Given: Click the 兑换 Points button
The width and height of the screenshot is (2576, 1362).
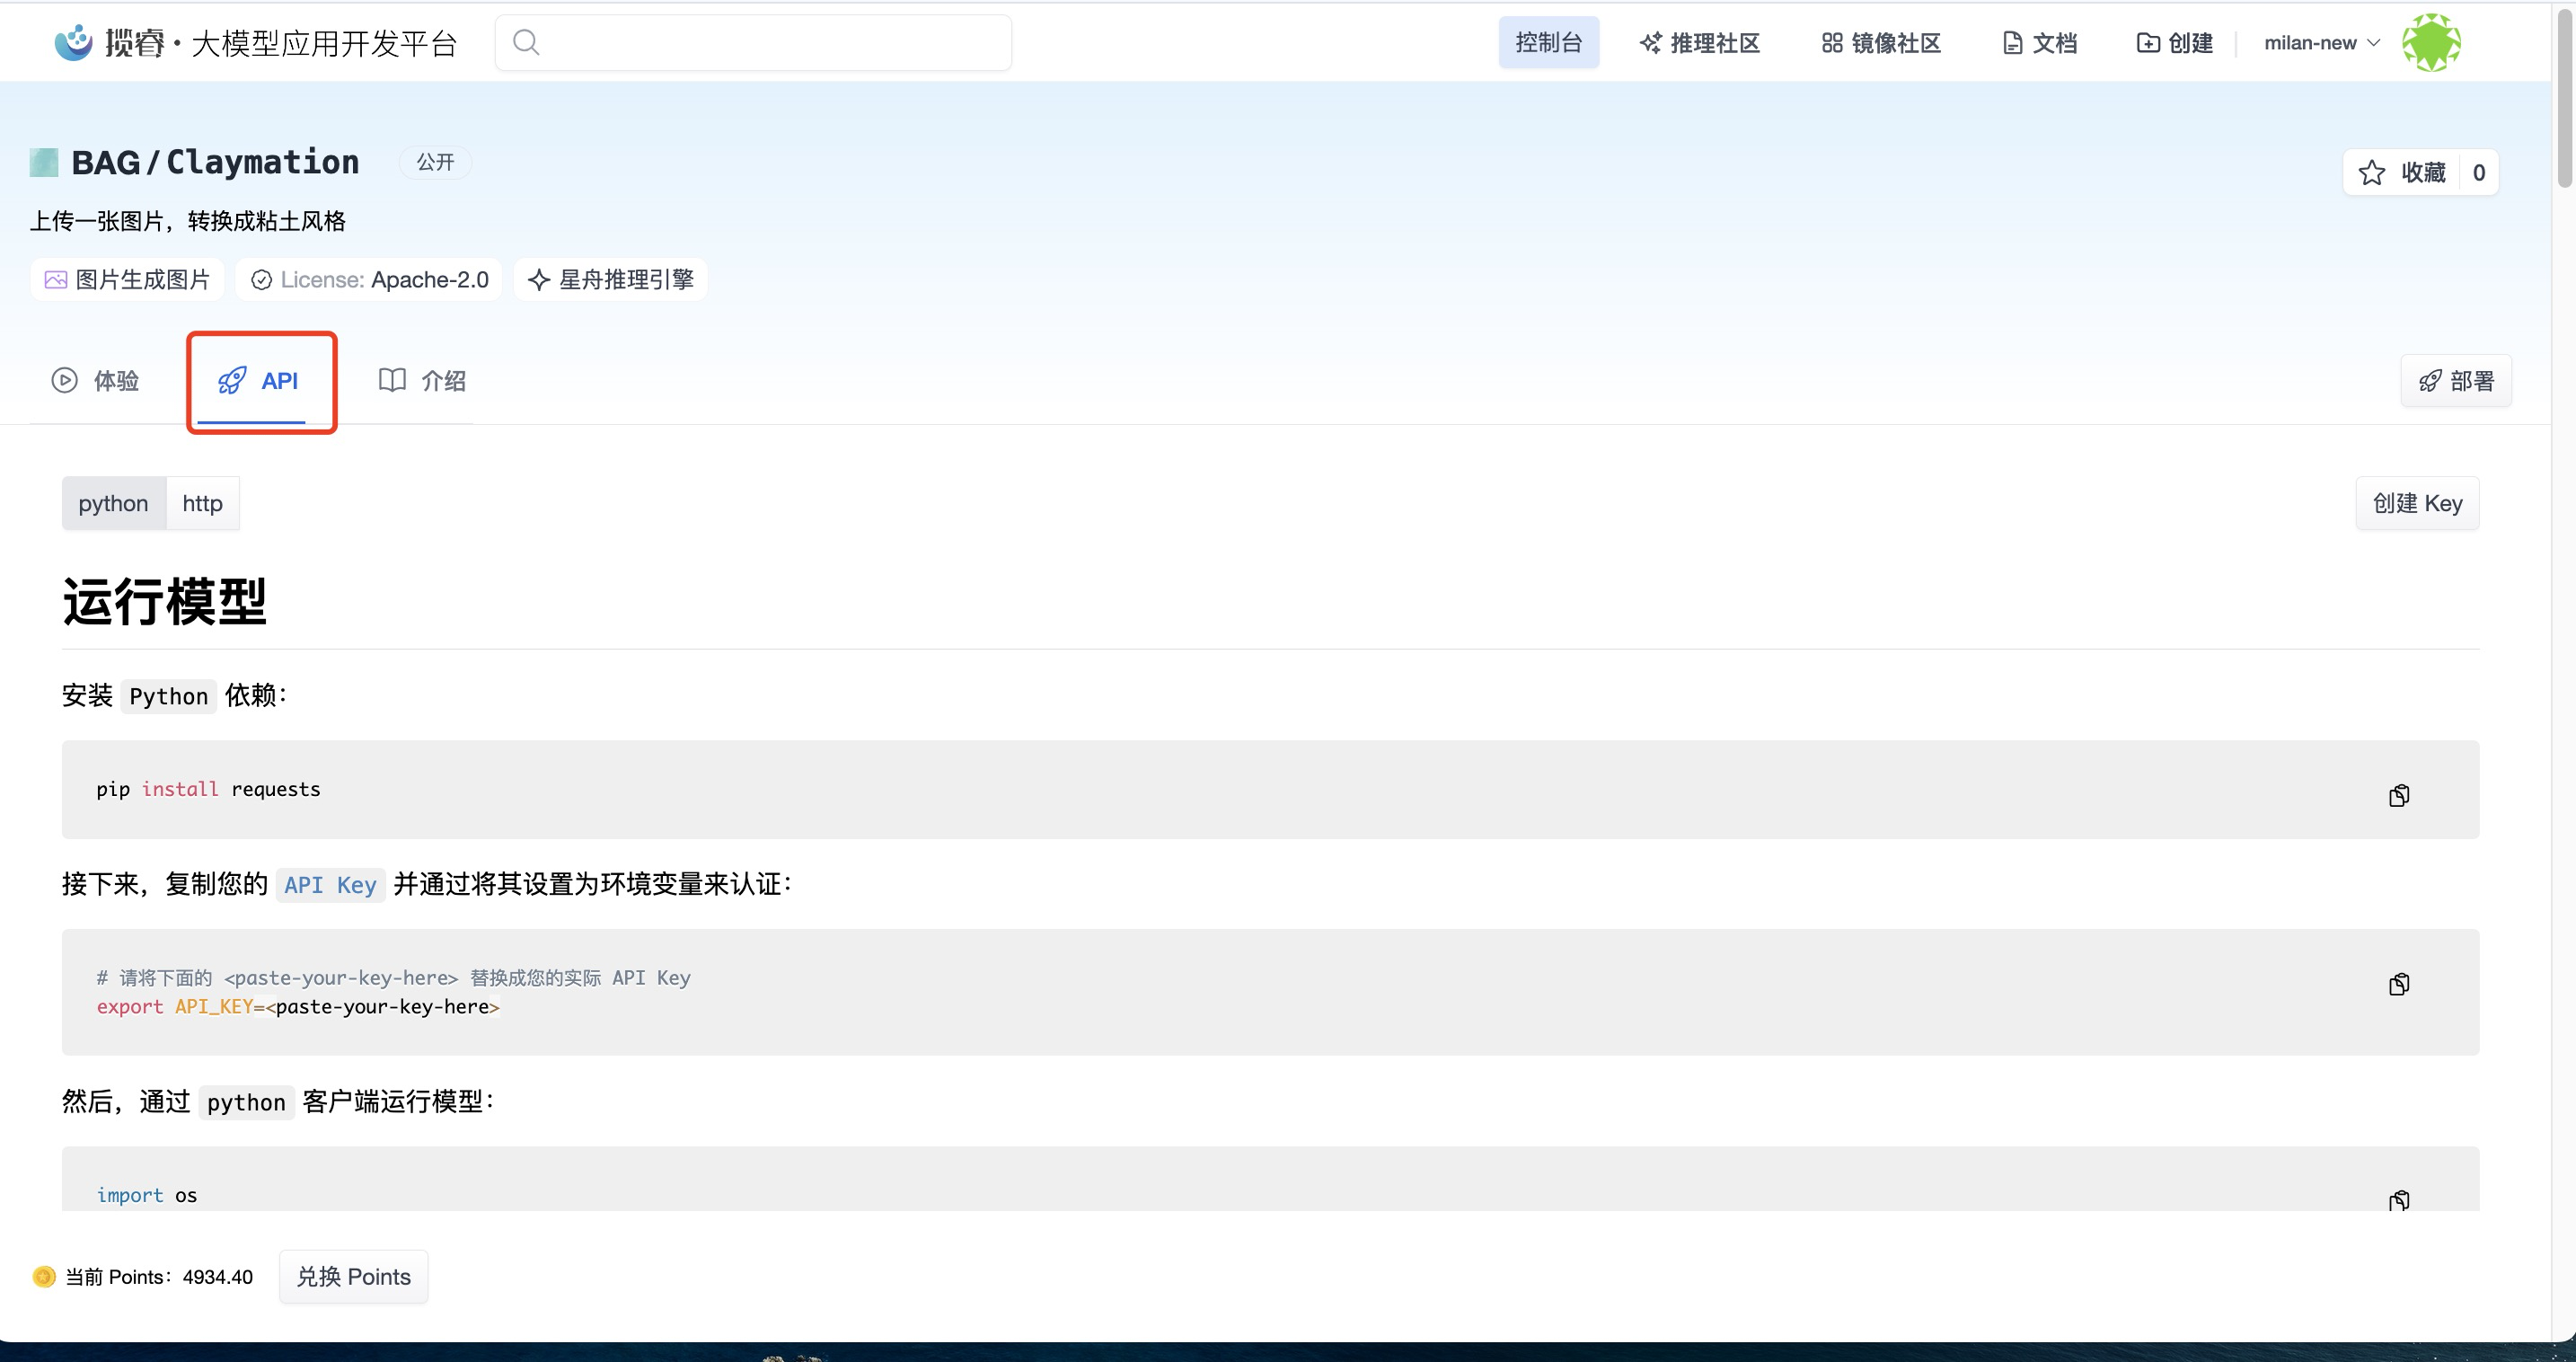Looking at the screenshot, I should point(353,1277).
